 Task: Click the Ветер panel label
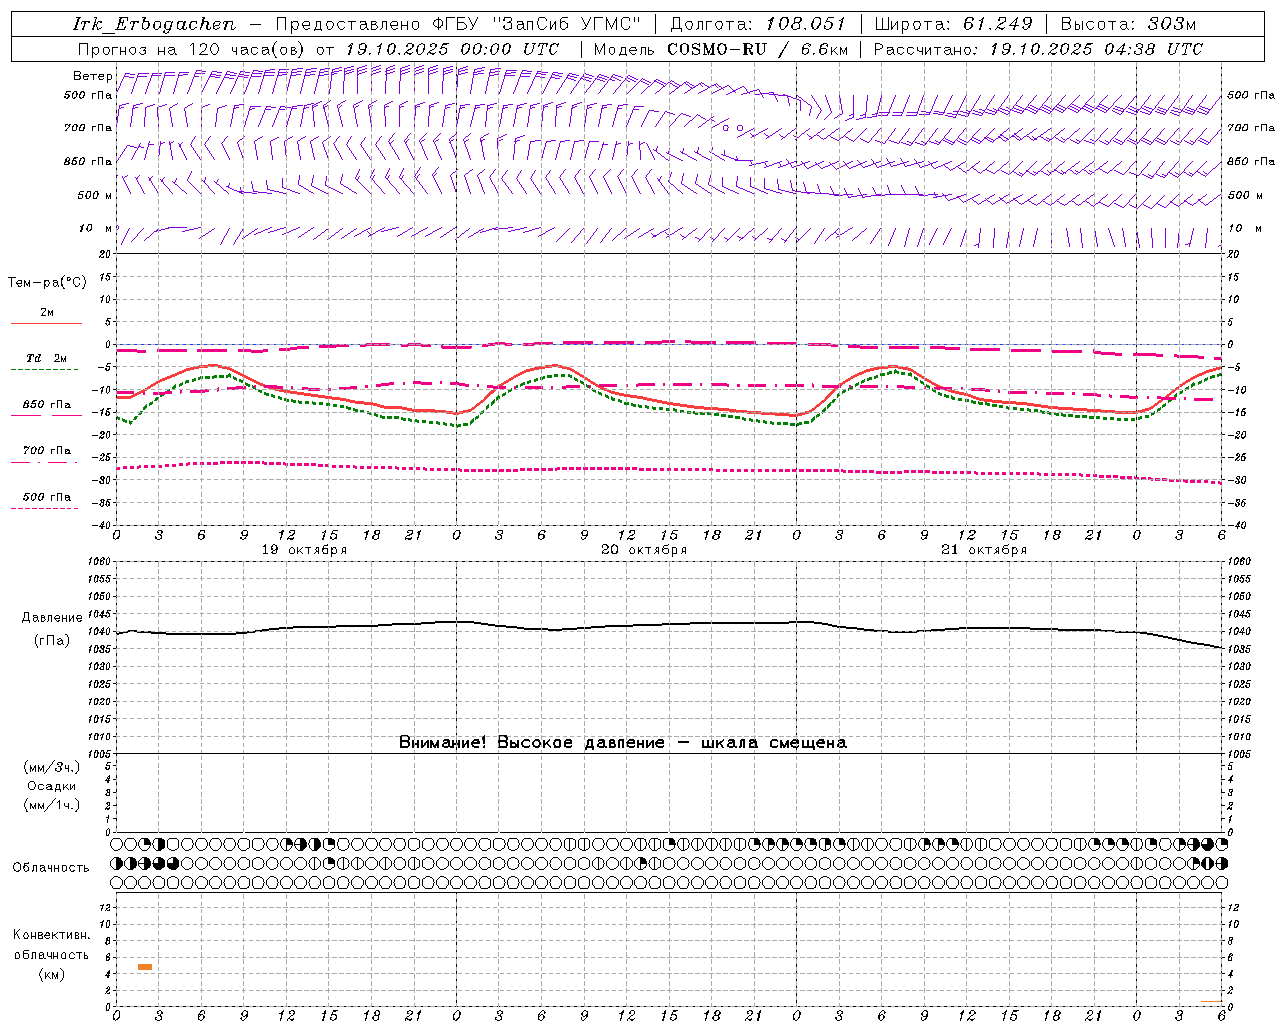coord(92,76)
